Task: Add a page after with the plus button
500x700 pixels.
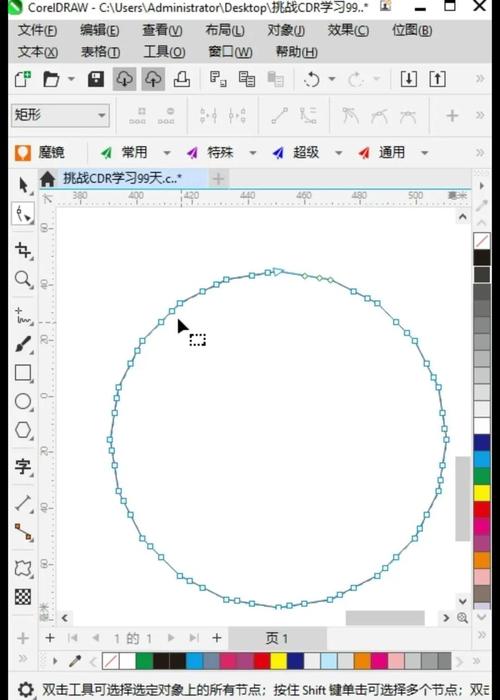Action: [217, 638]
